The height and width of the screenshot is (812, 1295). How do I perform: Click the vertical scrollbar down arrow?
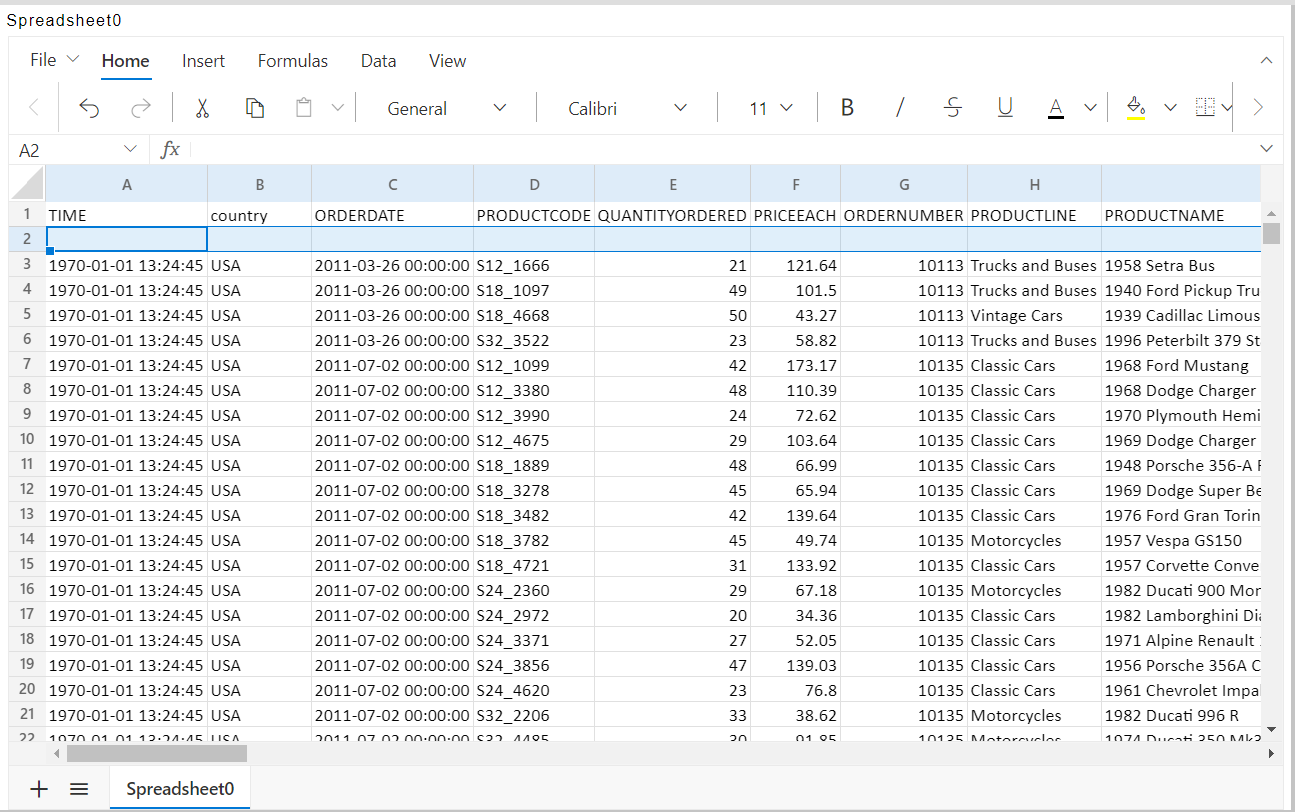click(x=1271, y=729)
